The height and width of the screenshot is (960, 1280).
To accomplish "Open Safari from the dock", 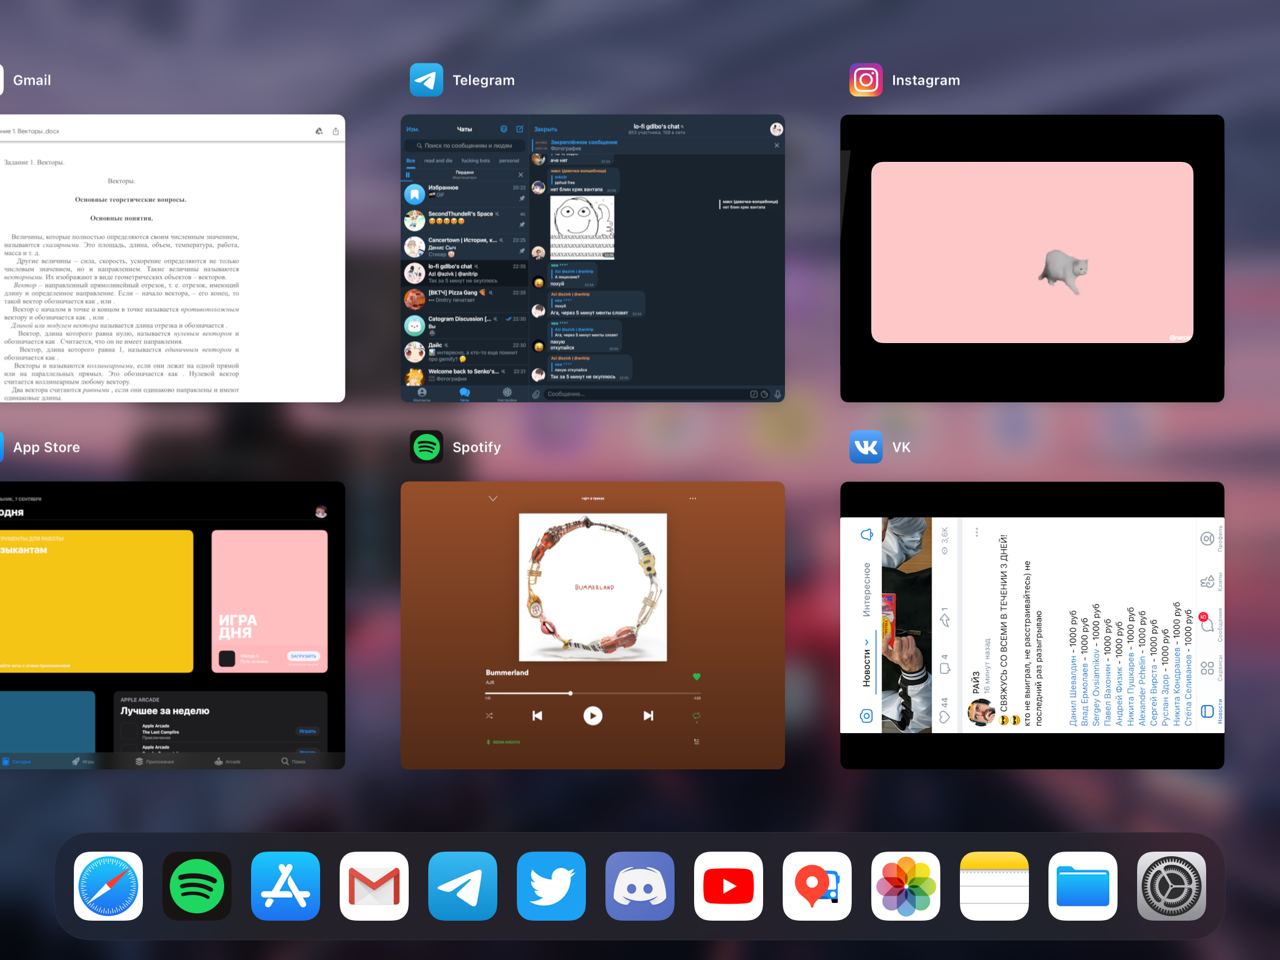I will click(x=108, y=886).
